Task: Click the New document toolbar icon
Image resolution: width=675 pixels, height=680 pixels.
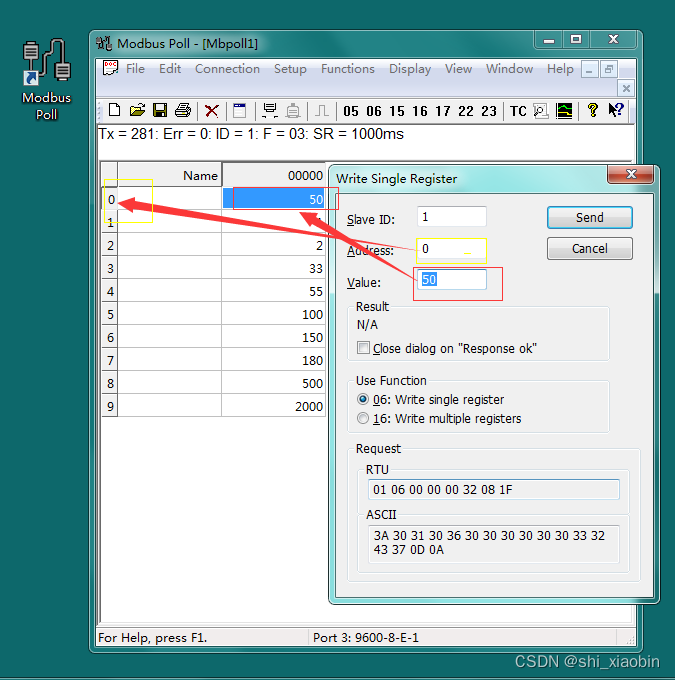Action: click(x=114, y=110)
